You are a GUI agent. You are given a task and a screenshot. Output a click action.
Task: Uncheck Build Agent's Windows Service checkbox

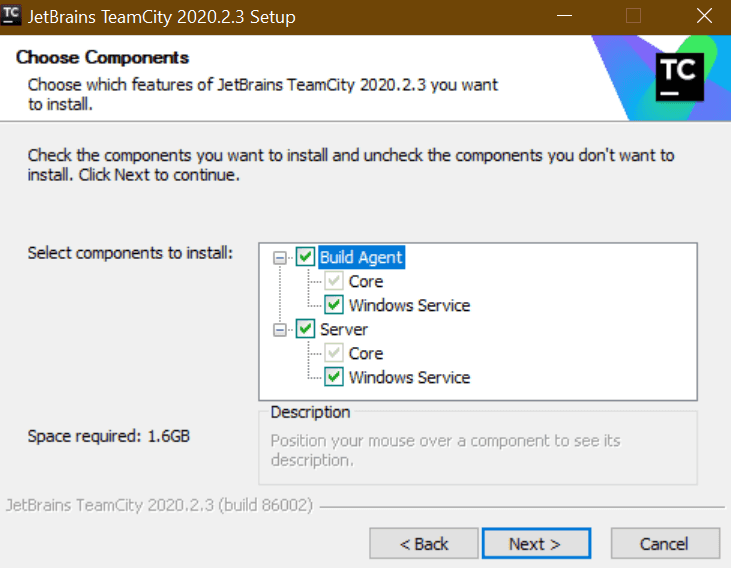[335, 305]
